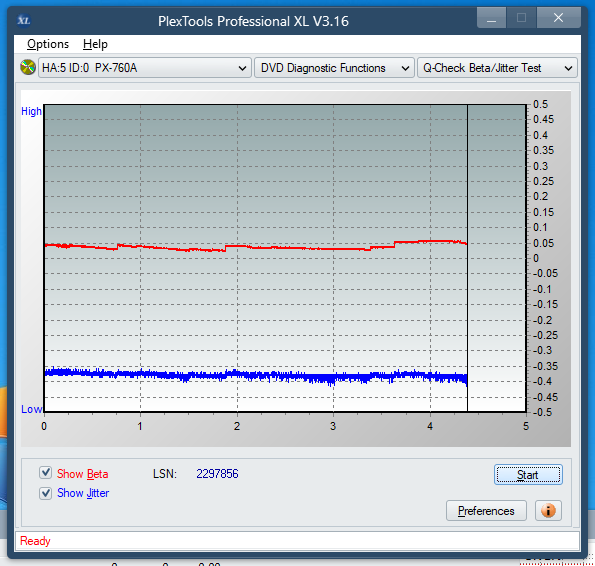Click the LSN label
Screen dimensions: 595x566
pos(165,474)
